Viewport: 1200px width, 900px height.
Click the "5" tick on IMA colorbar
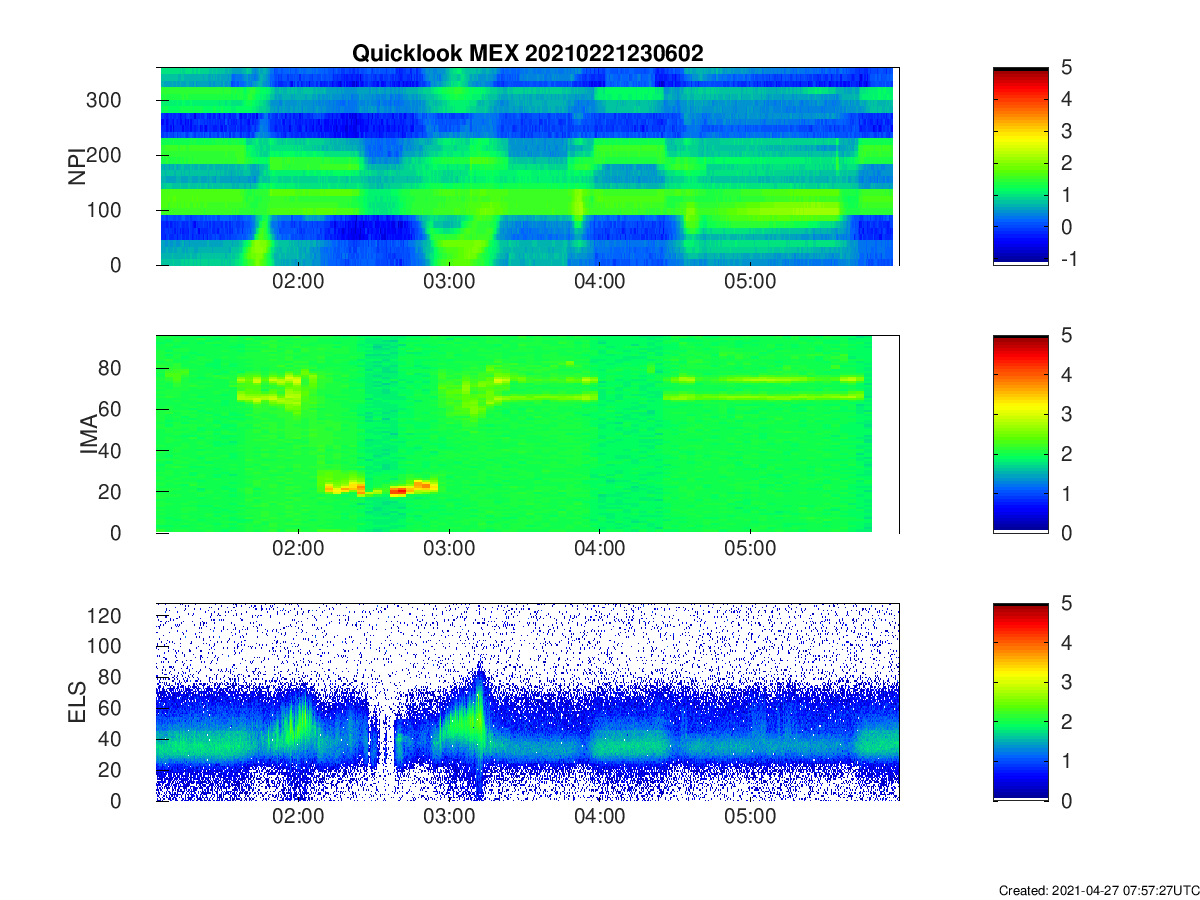click(1065, 335)
